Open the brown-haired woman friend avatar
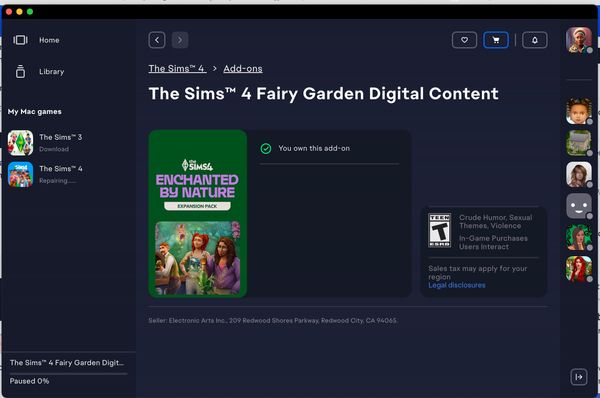Viewport: 600px width, 398px height. [579, 175]
